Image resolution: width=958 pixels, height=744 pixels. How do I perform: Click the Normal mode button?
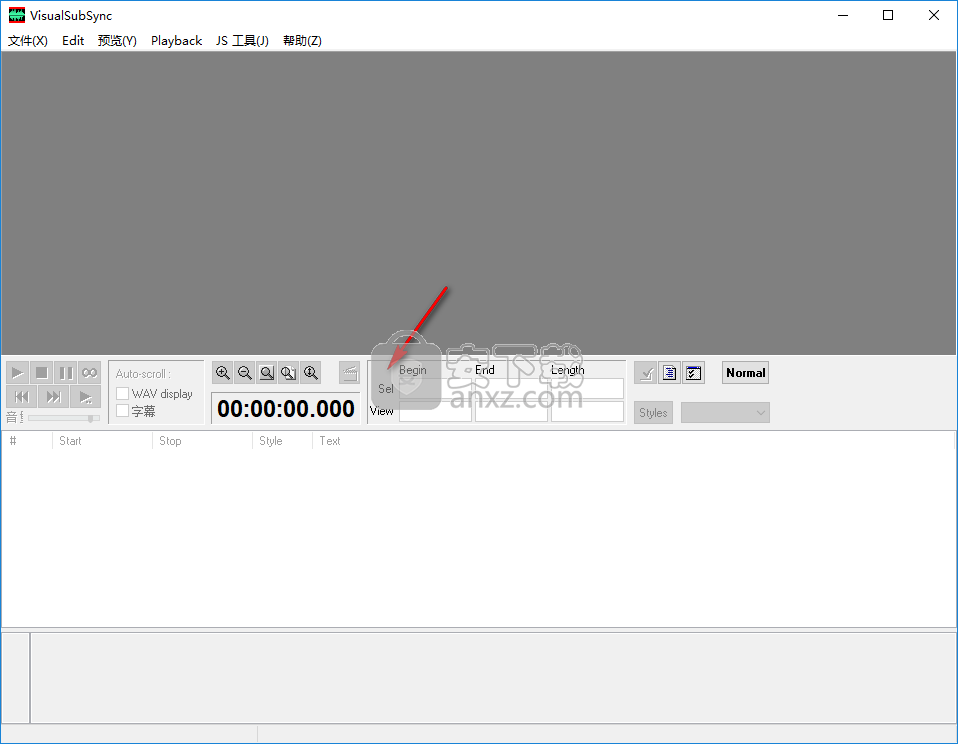pos(745,373)
